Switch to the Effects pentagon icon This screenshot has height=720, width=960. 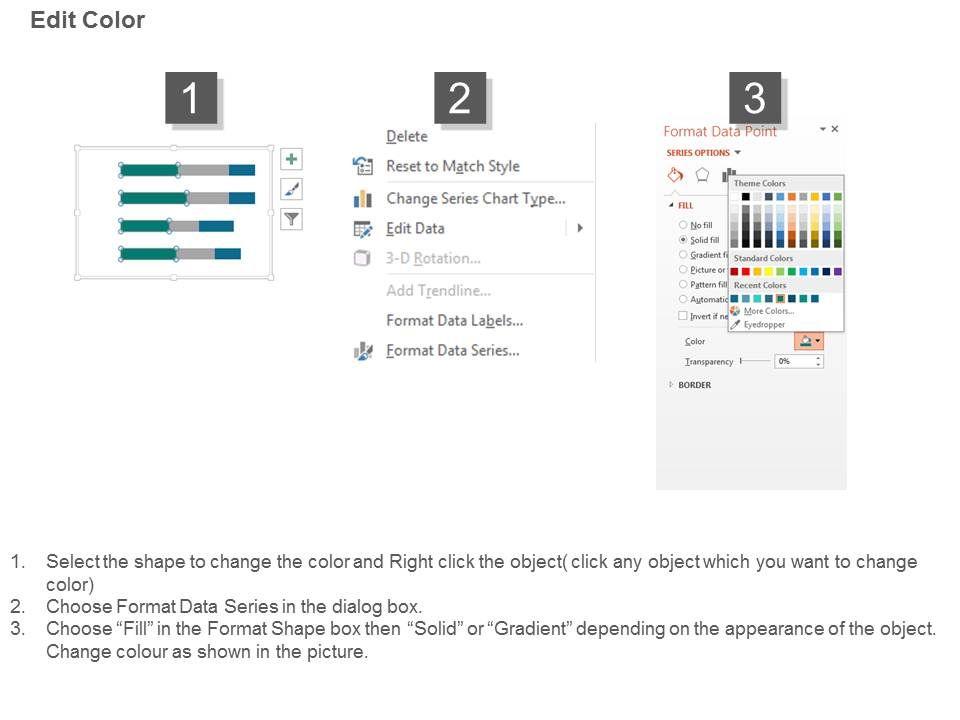pos(702,175)
